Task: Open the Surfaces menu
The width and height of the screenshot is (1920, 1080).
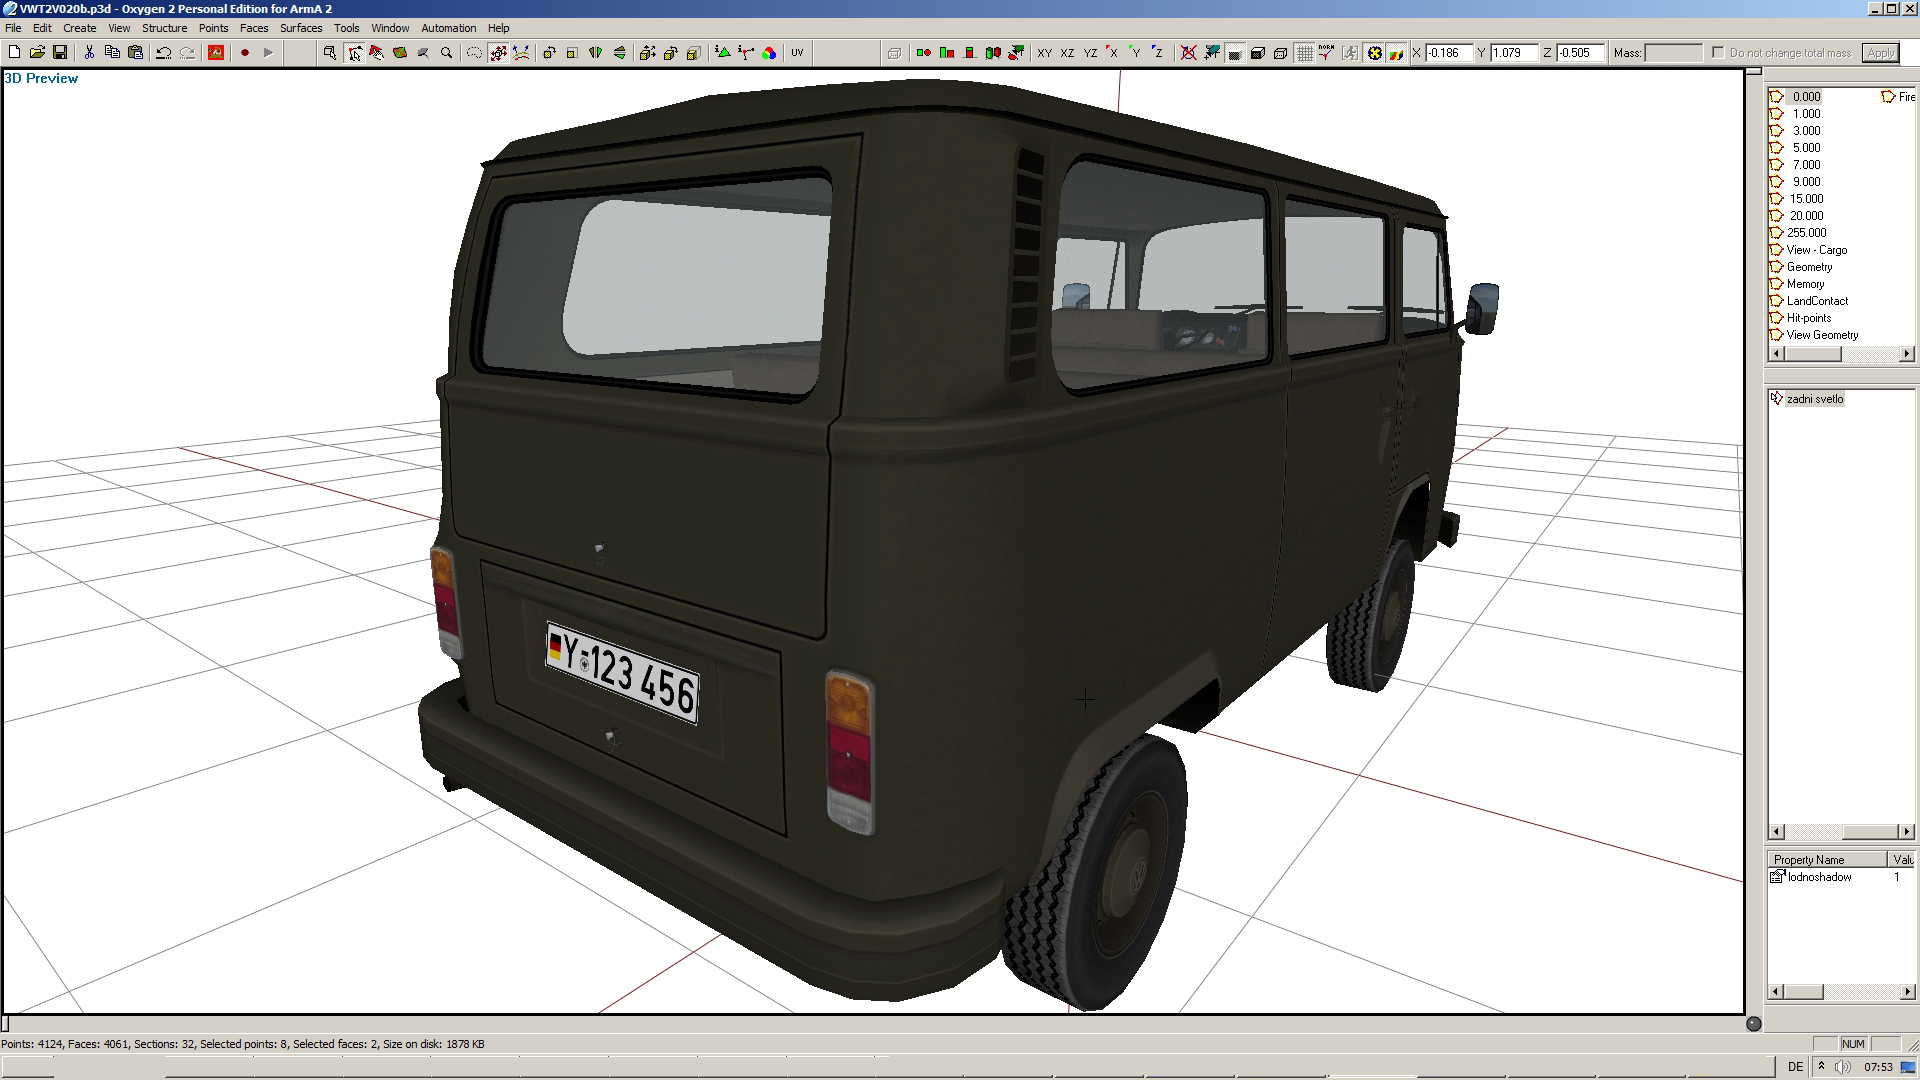Action: (x=300, y=28)
